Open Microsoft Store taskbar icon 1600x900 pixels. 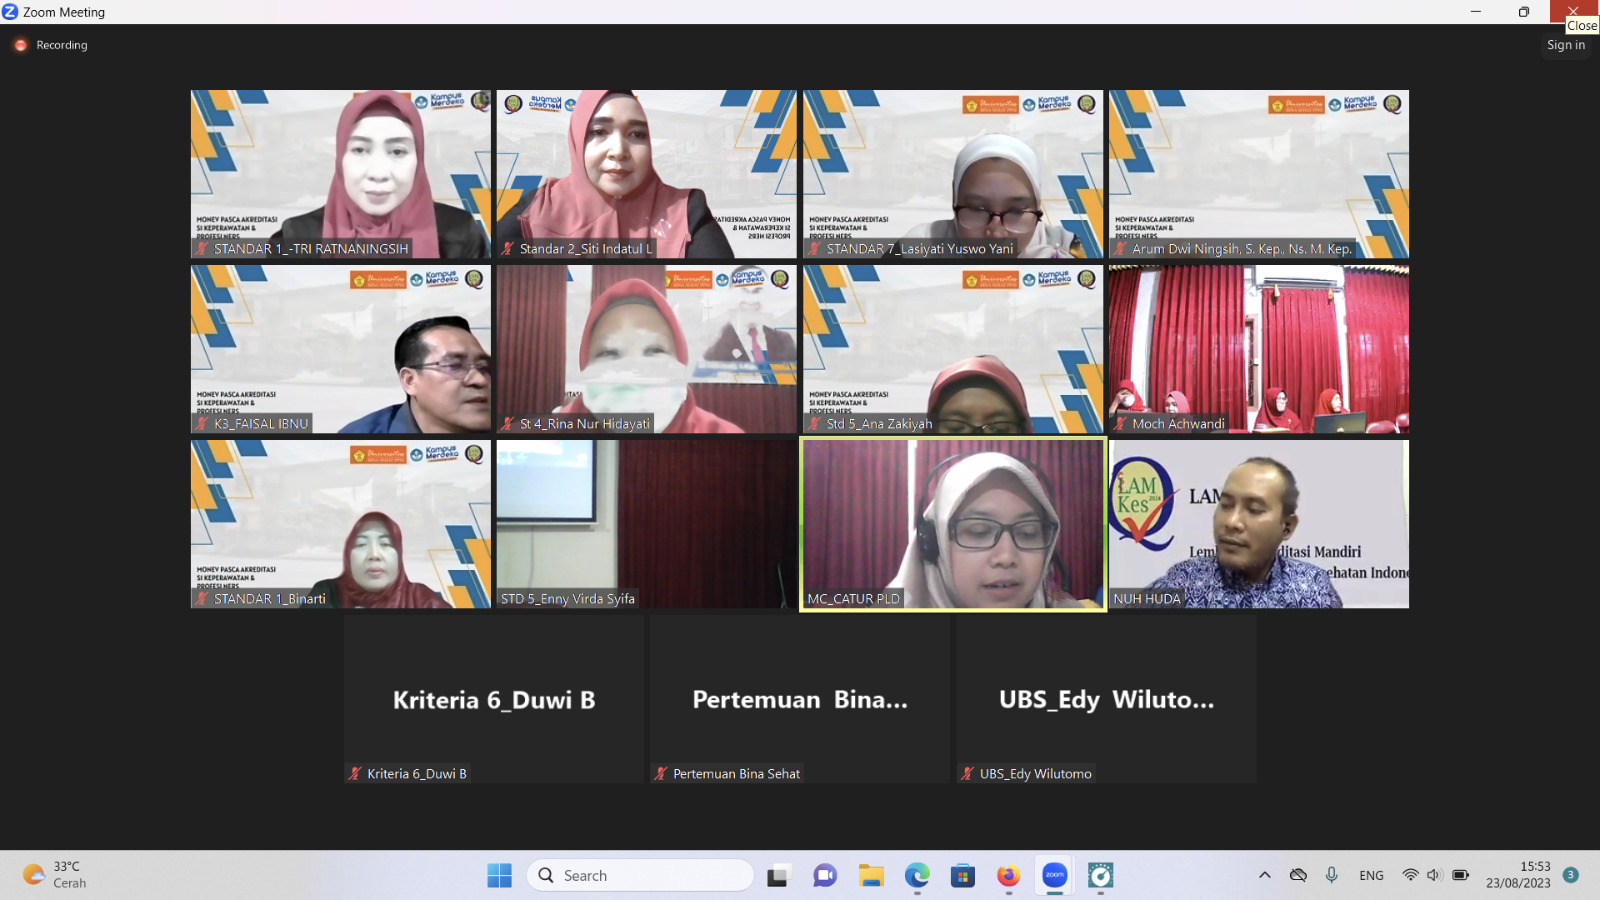(x=962, y=876)
